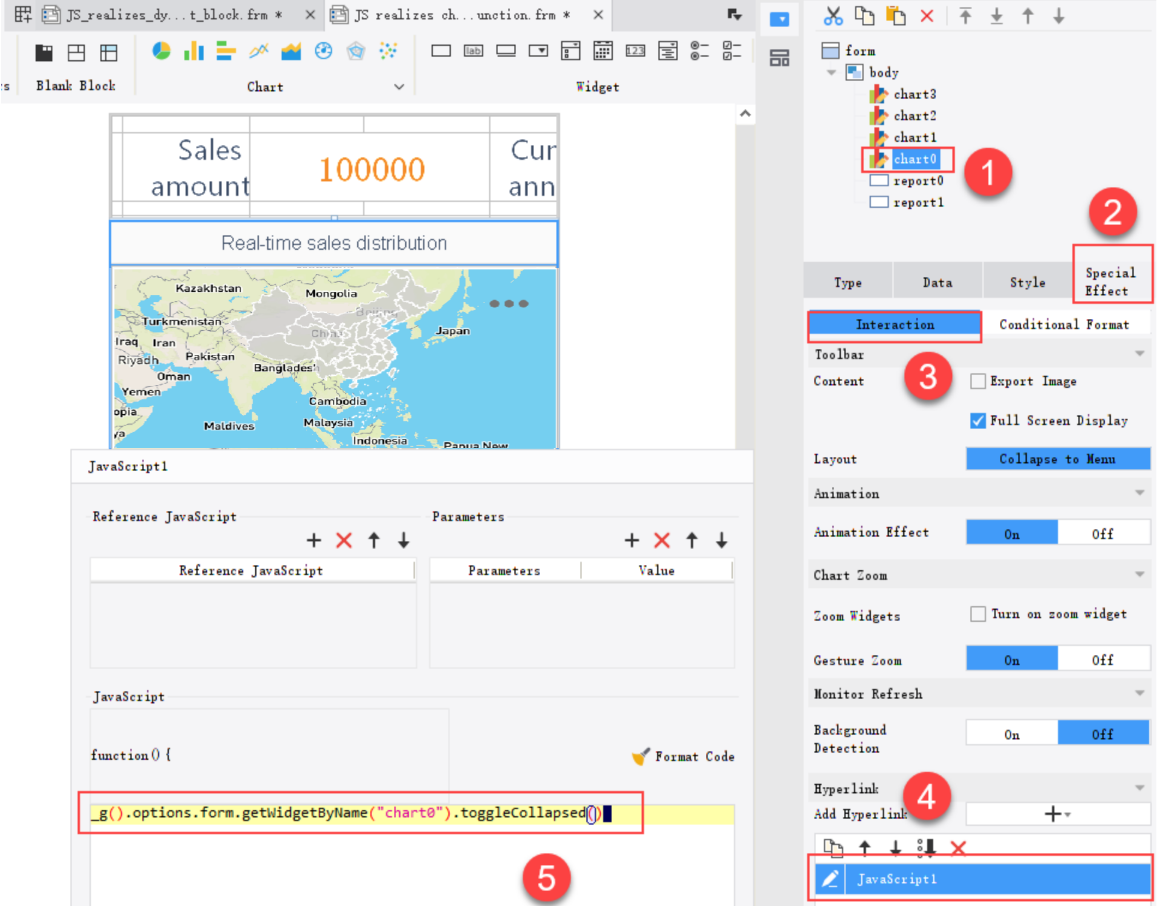
Task: Open the Conditional Format tab
Action: (1064, 324)
